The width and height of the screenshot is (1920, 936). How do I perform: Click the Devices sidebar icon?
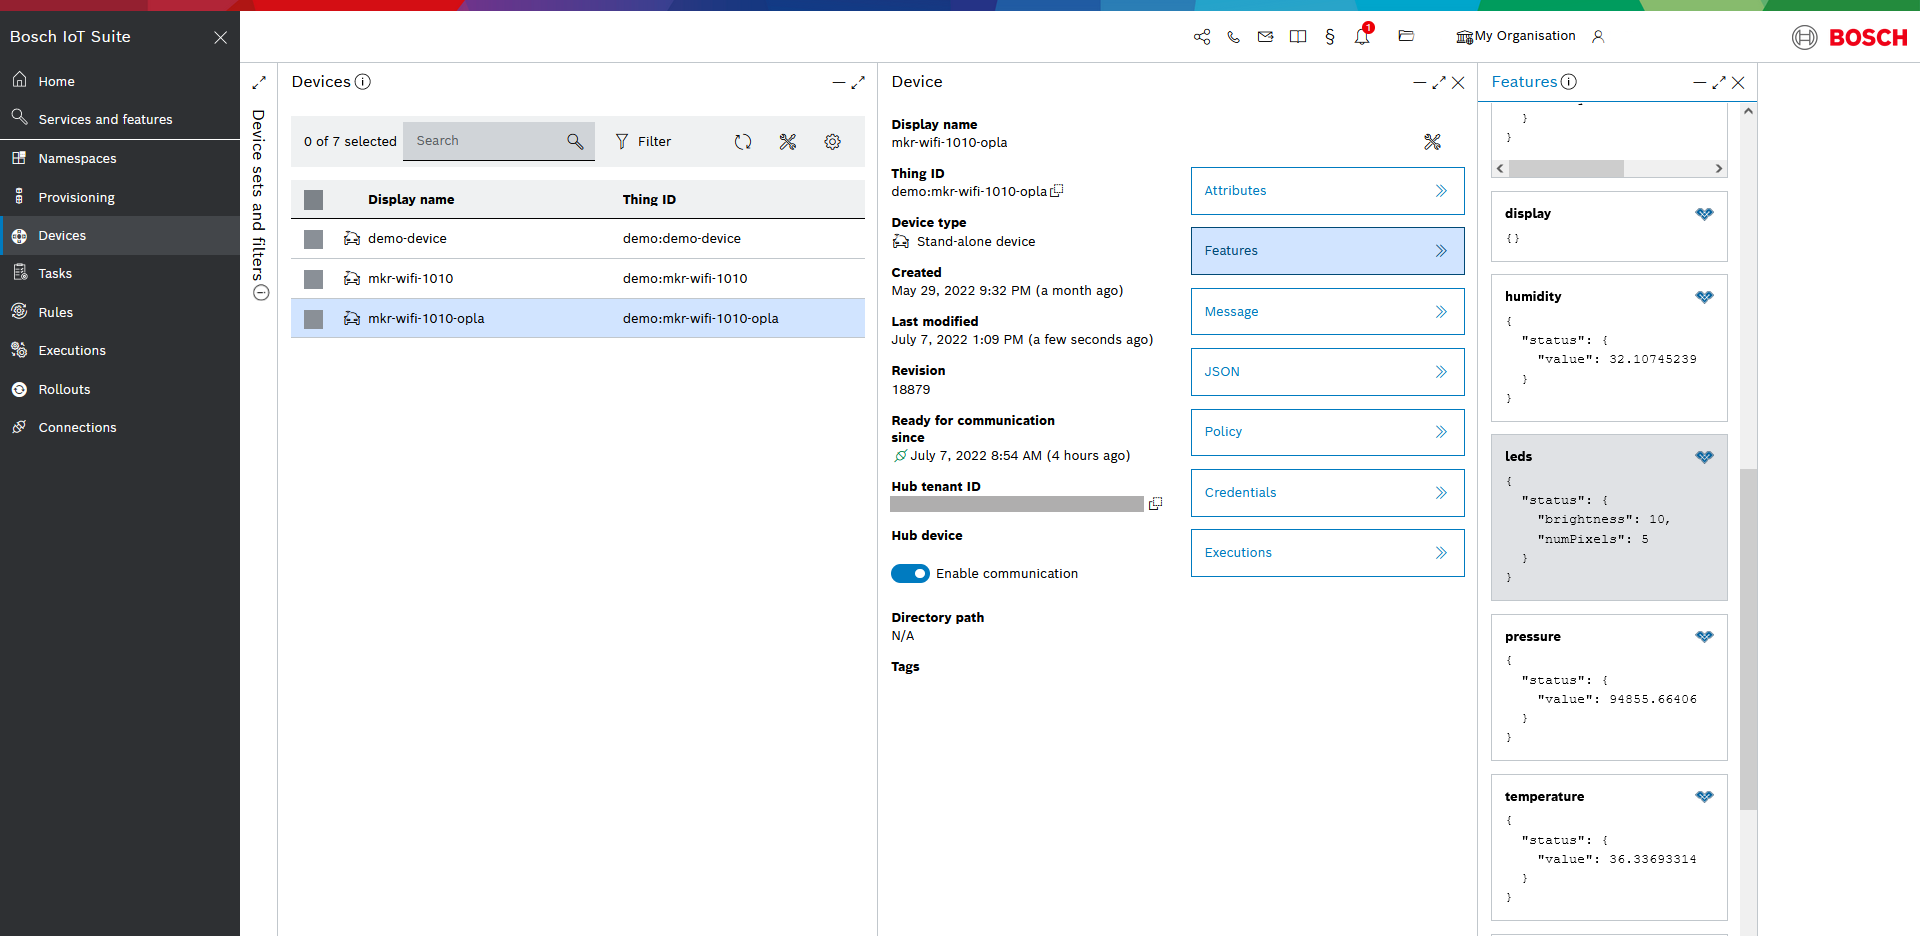pyautogui.click(x=19, y=236)
